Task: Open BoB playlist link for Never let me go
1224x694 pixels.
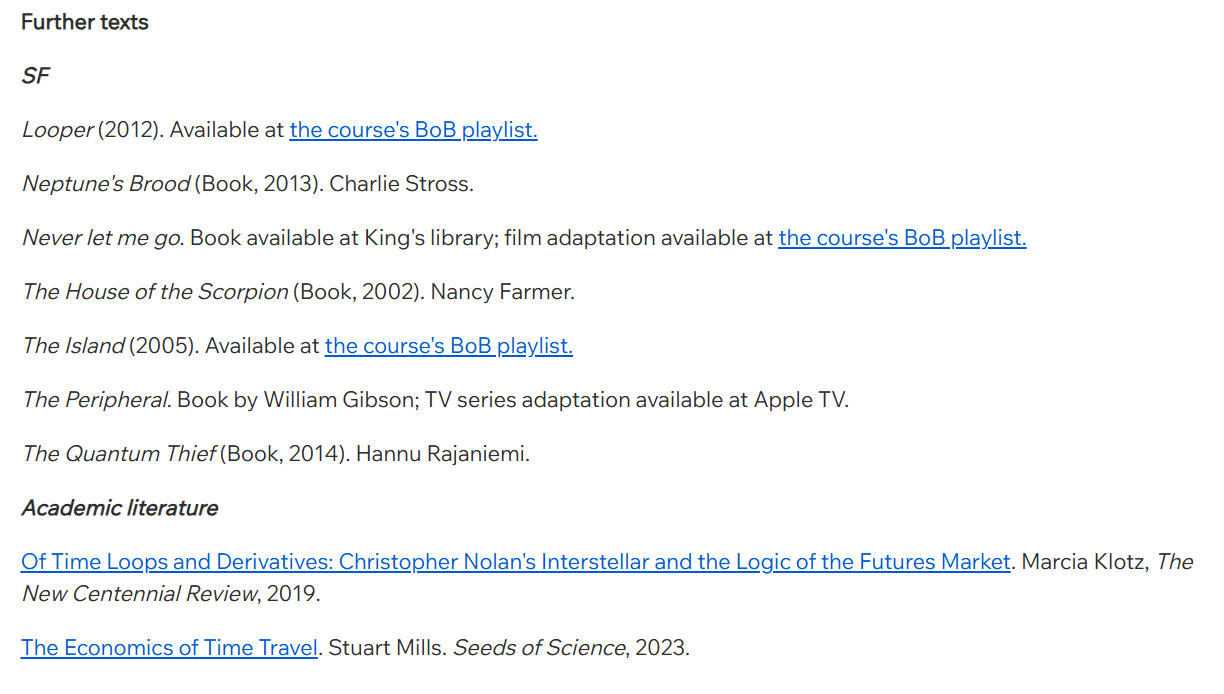Action: point(902,238)
